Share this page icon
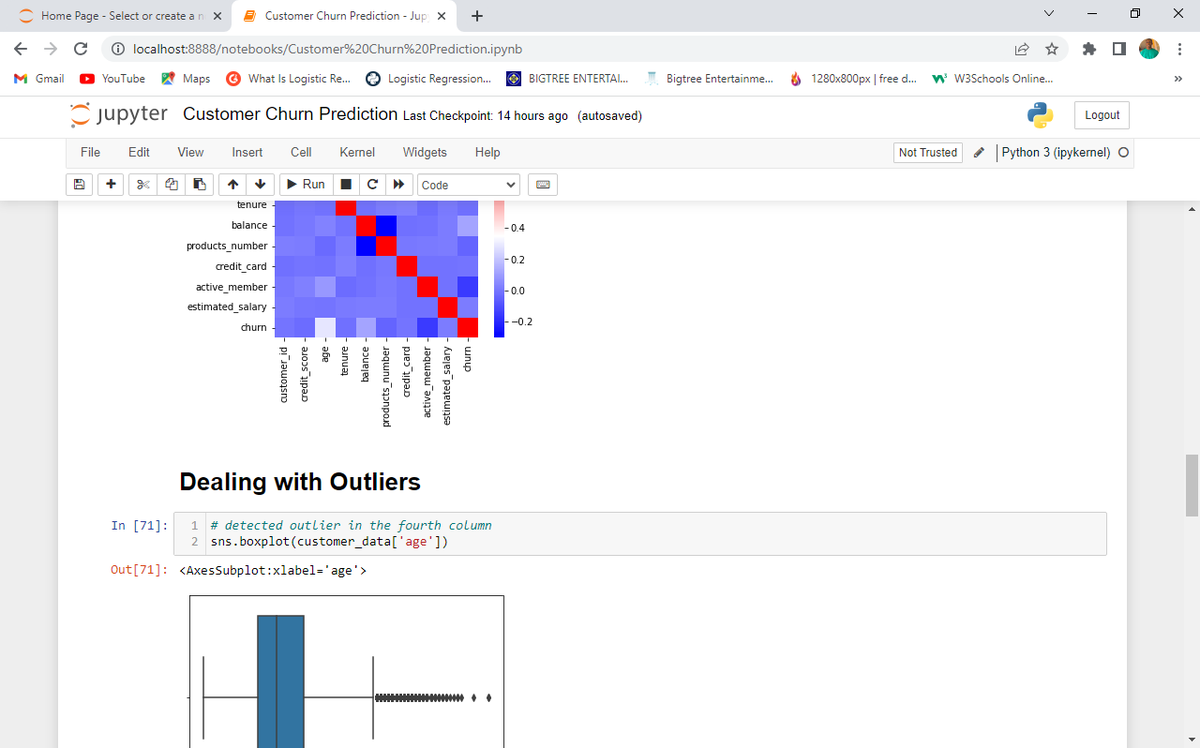1200x748 pixels. (1023, 48)
